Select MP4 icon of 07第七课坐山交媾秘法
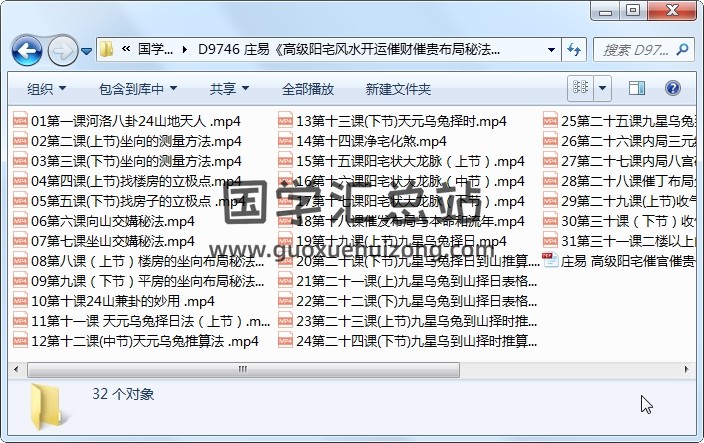This screenshot has width=704, height=443. [20, 241]
